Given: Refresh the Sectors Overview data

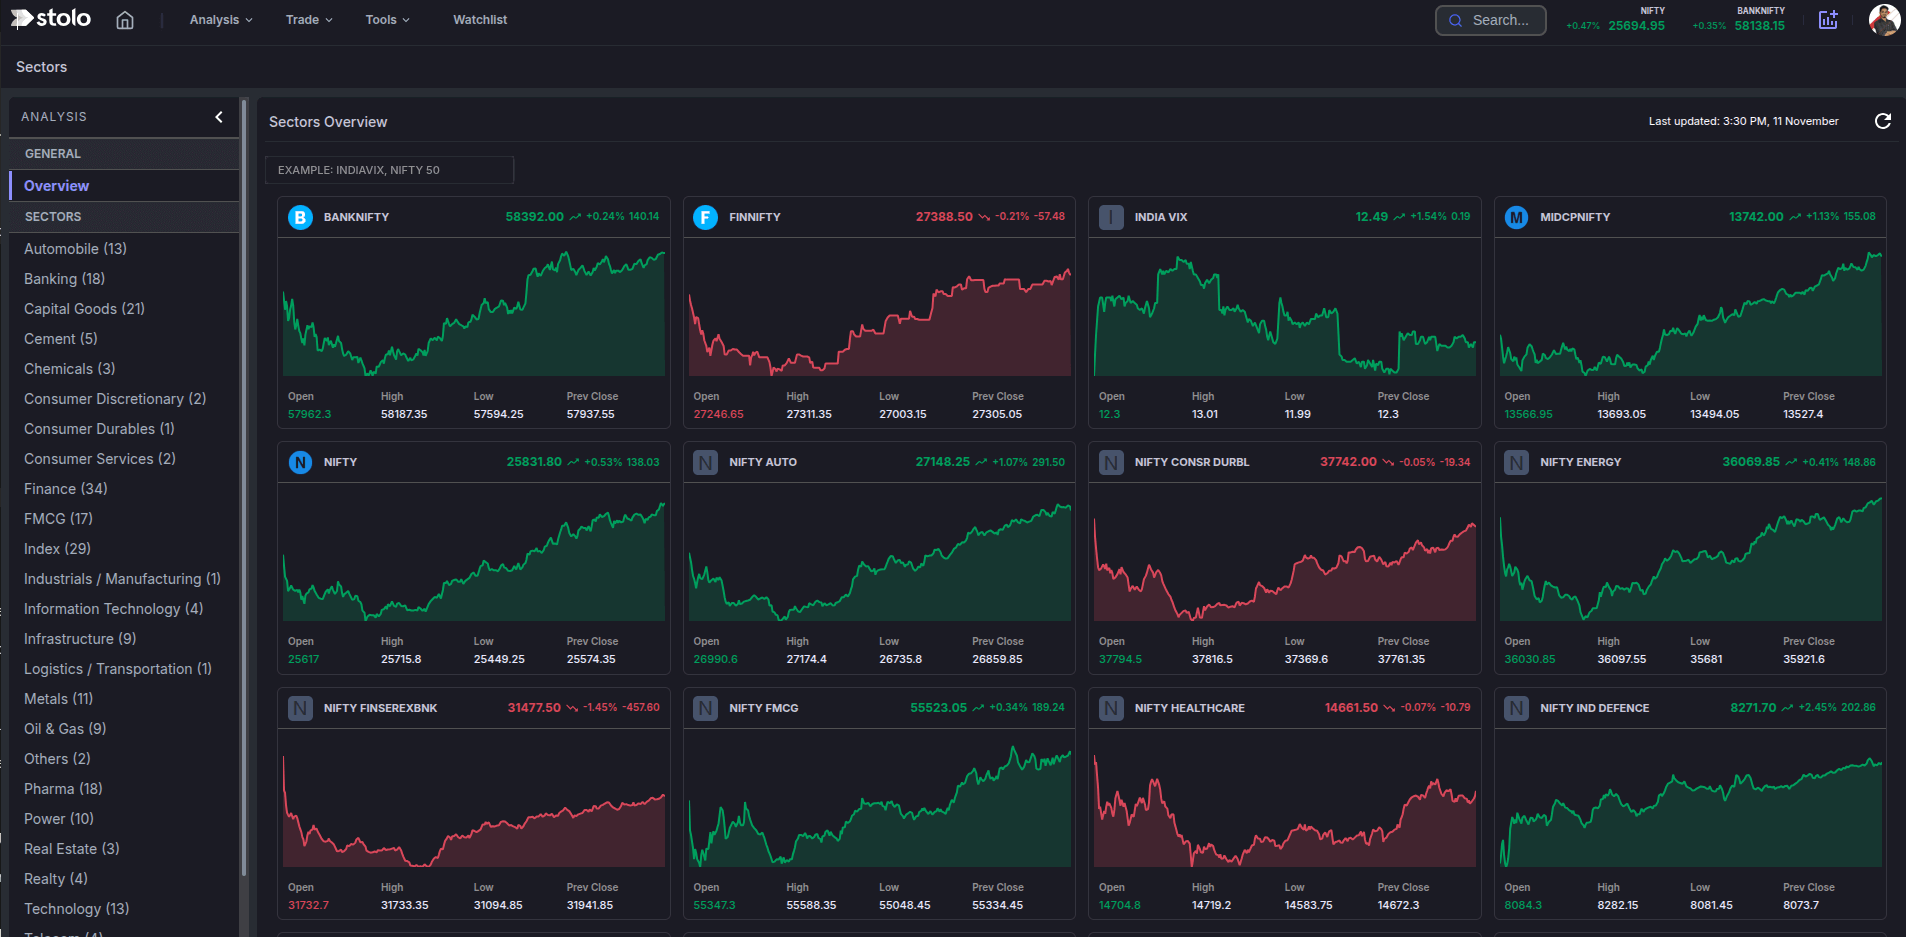Looking at the screenshot, I should [1882, 121].
